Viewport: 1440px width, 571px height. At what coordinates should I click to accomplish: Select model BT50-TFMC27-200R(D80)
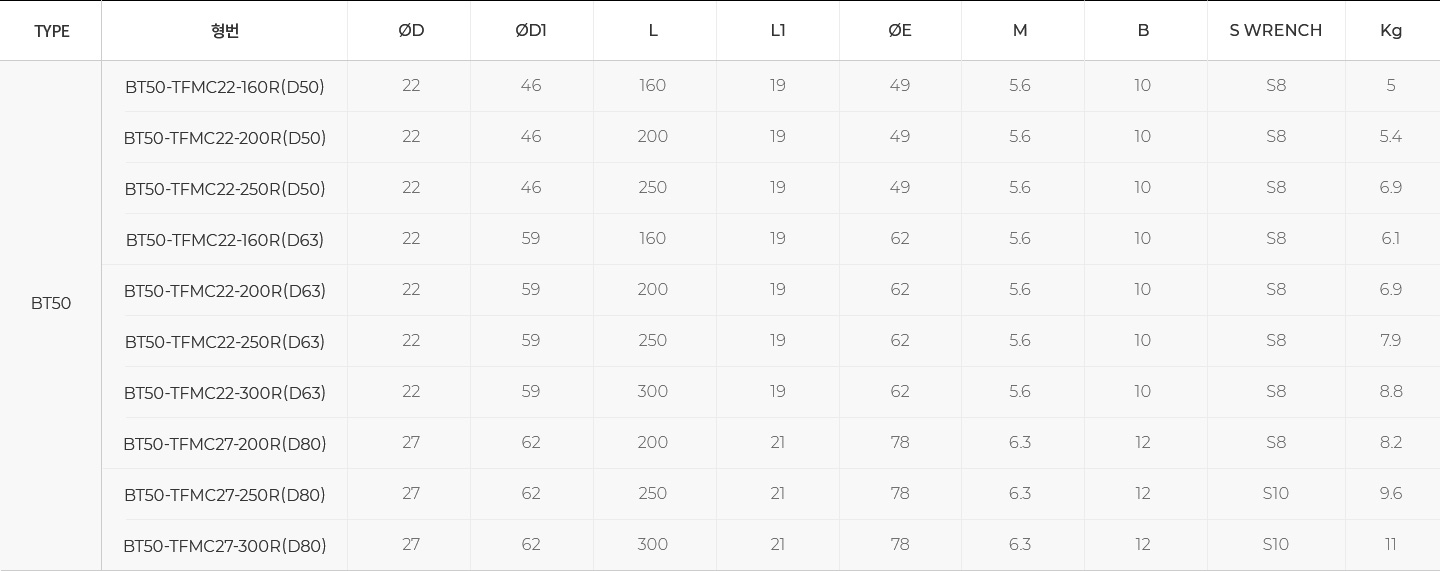pos(225,444)
